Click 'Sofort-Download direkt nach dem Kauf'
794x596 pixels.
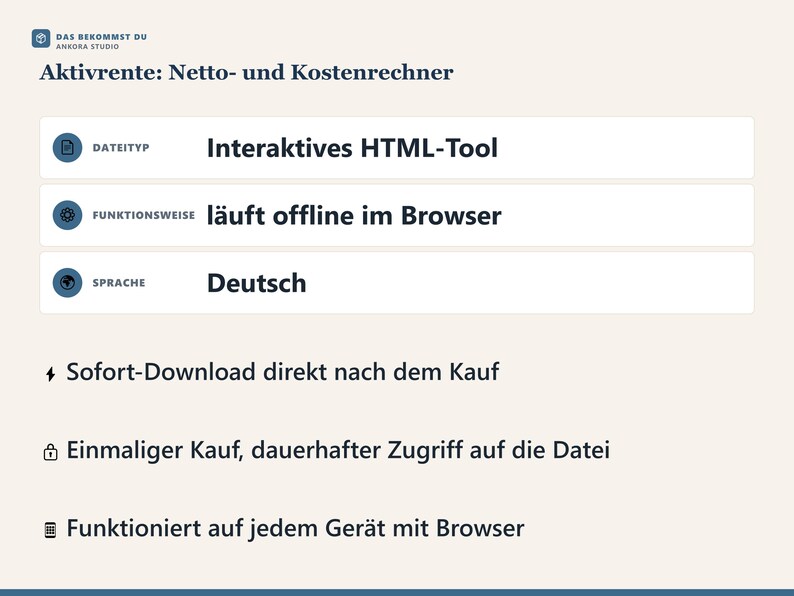pyautogui.click(x=283, y=372)
